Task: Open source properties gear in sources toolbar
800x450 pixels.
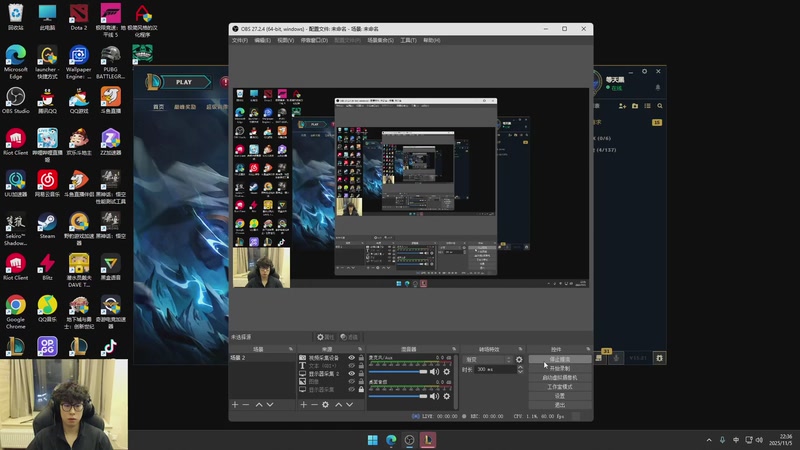Action: click(326, 405)
